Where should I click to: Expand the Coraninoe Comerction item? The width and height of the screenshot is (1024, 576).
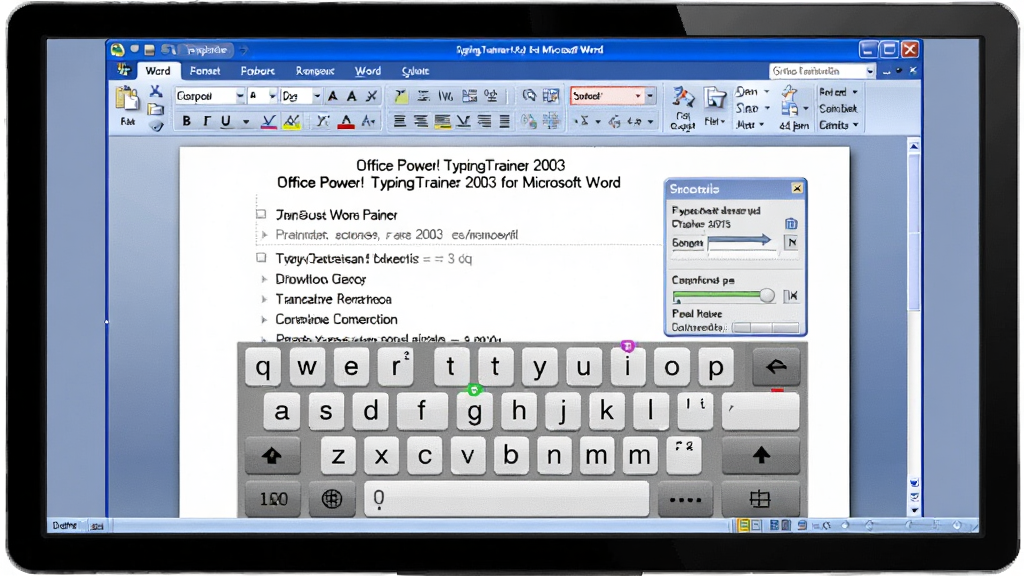tap(264, 320)
